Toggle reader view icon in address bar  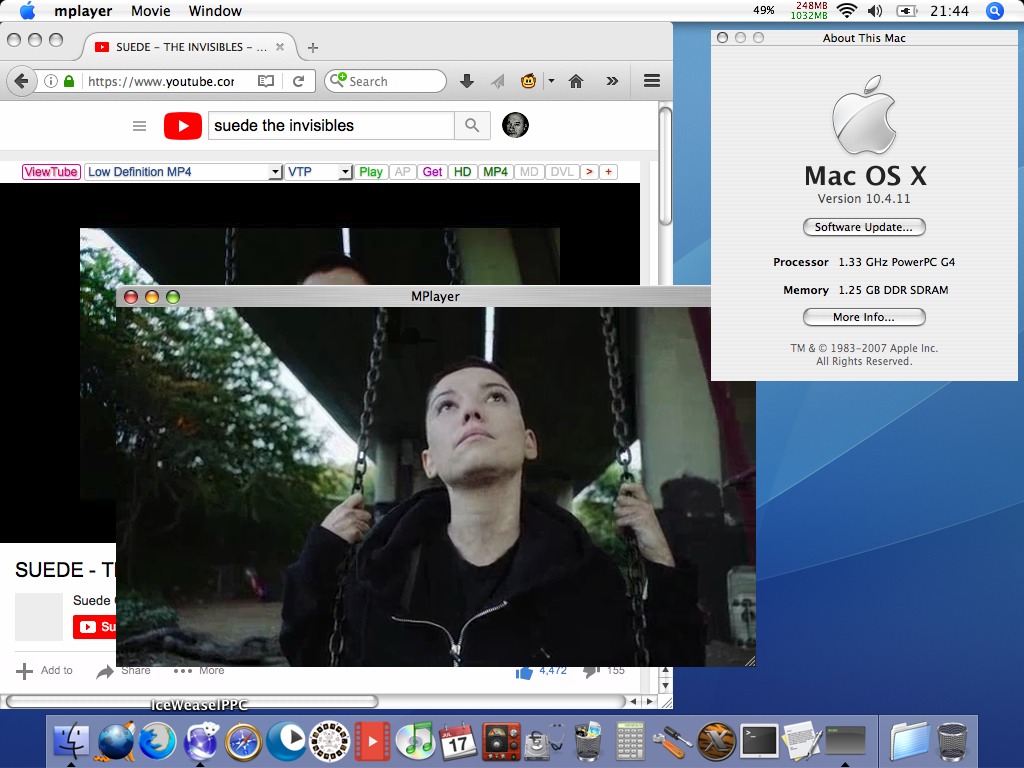coord(266,81)
